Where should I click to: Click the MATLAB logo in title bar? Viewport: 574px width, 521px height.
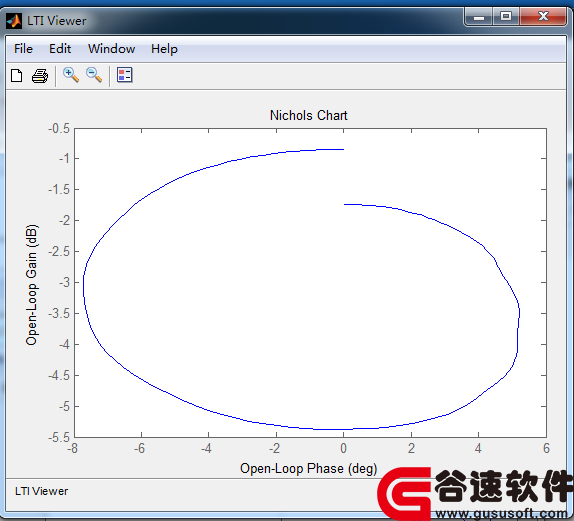14,21
